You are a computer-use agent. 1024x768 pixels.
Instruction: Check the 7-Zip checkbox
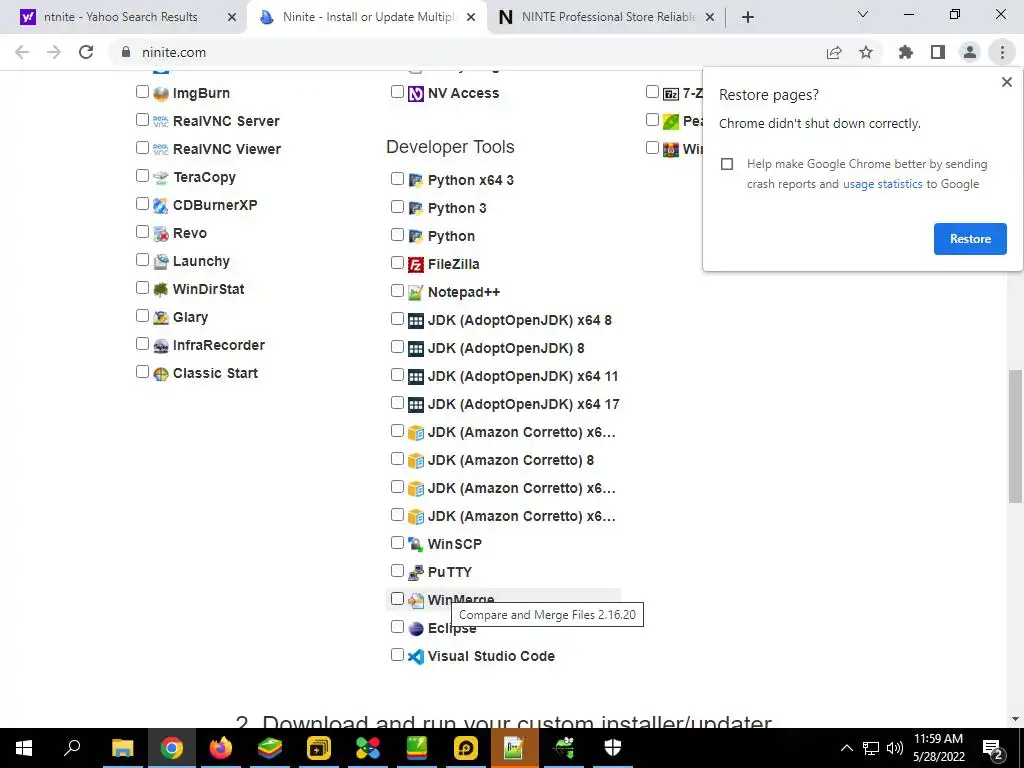click(x=652, y=91)
